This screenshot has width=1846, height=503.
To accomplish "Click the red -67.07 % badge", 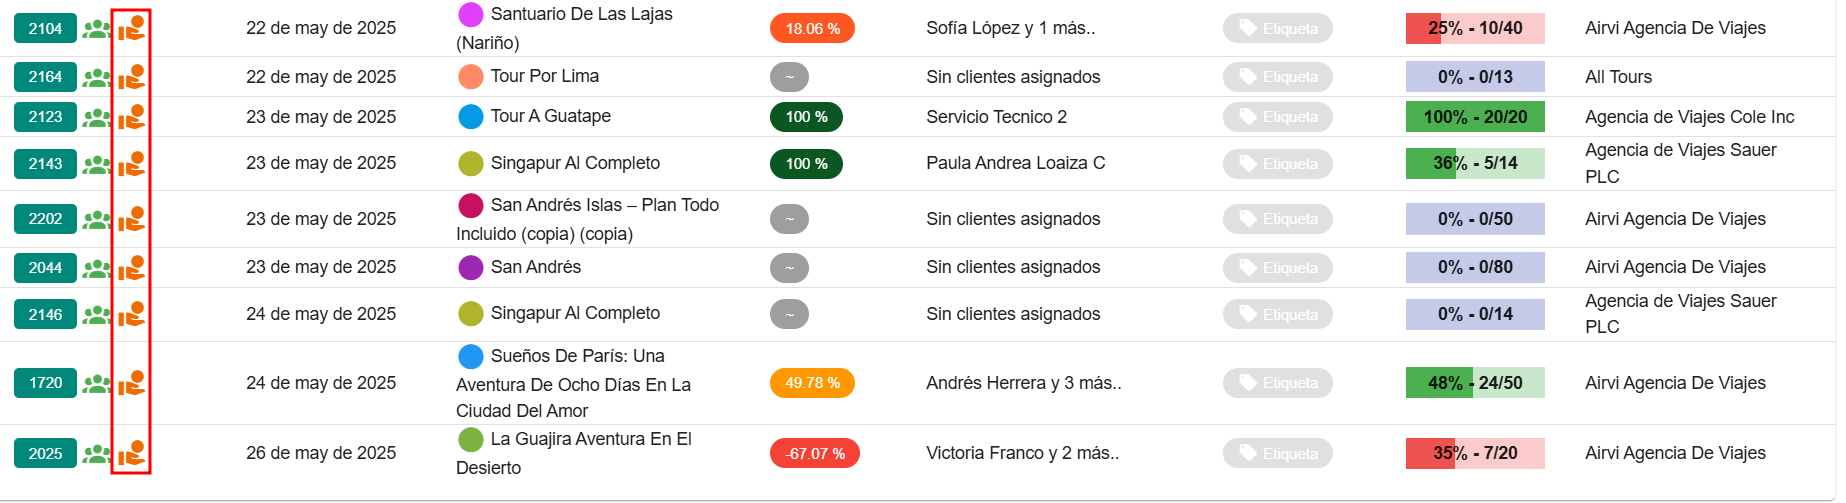I will (x=814, y=454).
